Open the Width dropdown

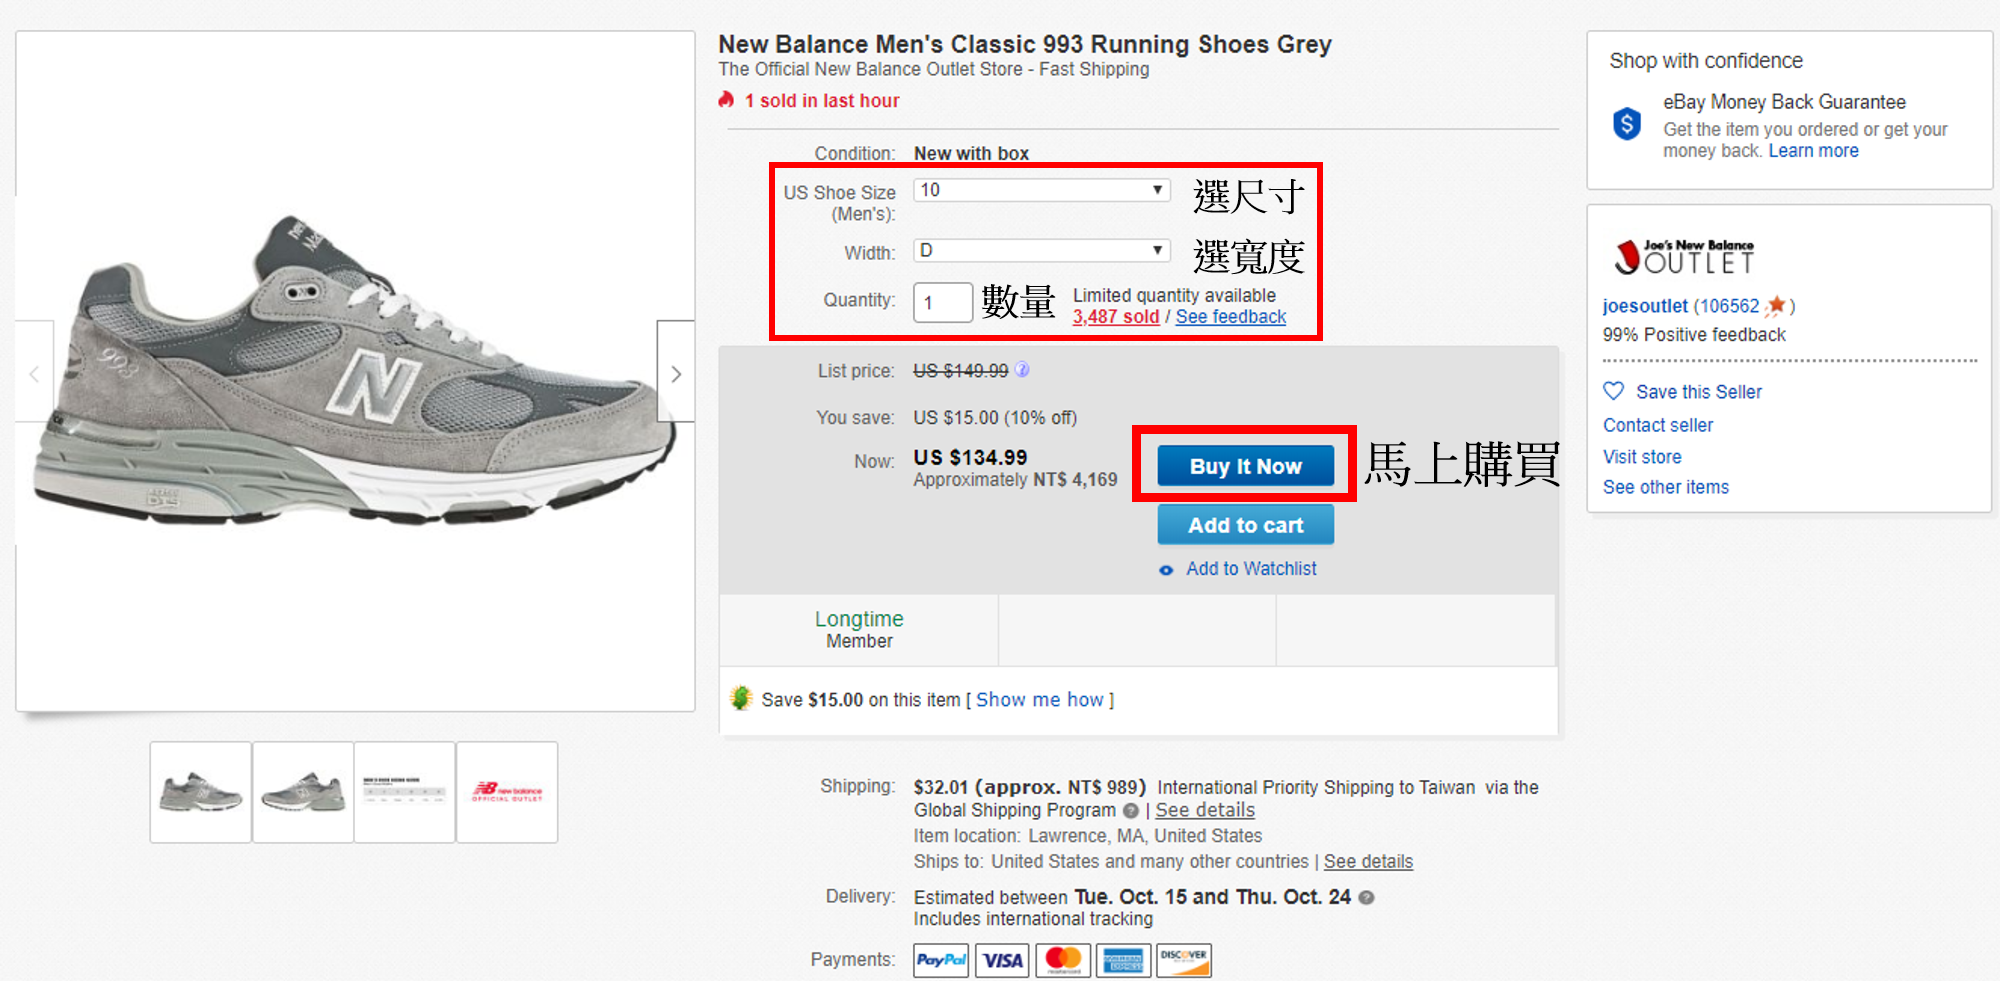click(1041, 250)
